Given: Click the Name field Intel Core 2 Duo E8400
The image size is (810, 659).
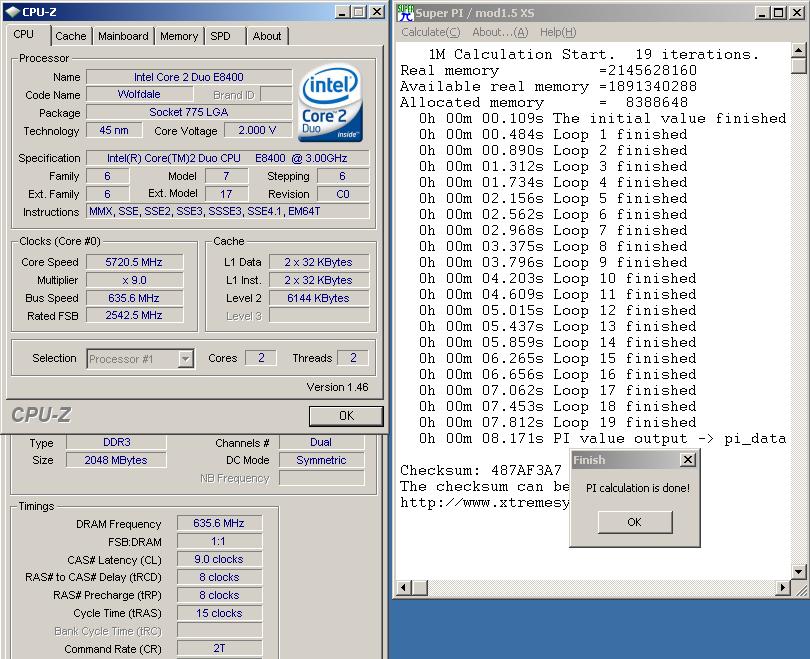Looking at the screenshot, I should [x=189, y=77].
